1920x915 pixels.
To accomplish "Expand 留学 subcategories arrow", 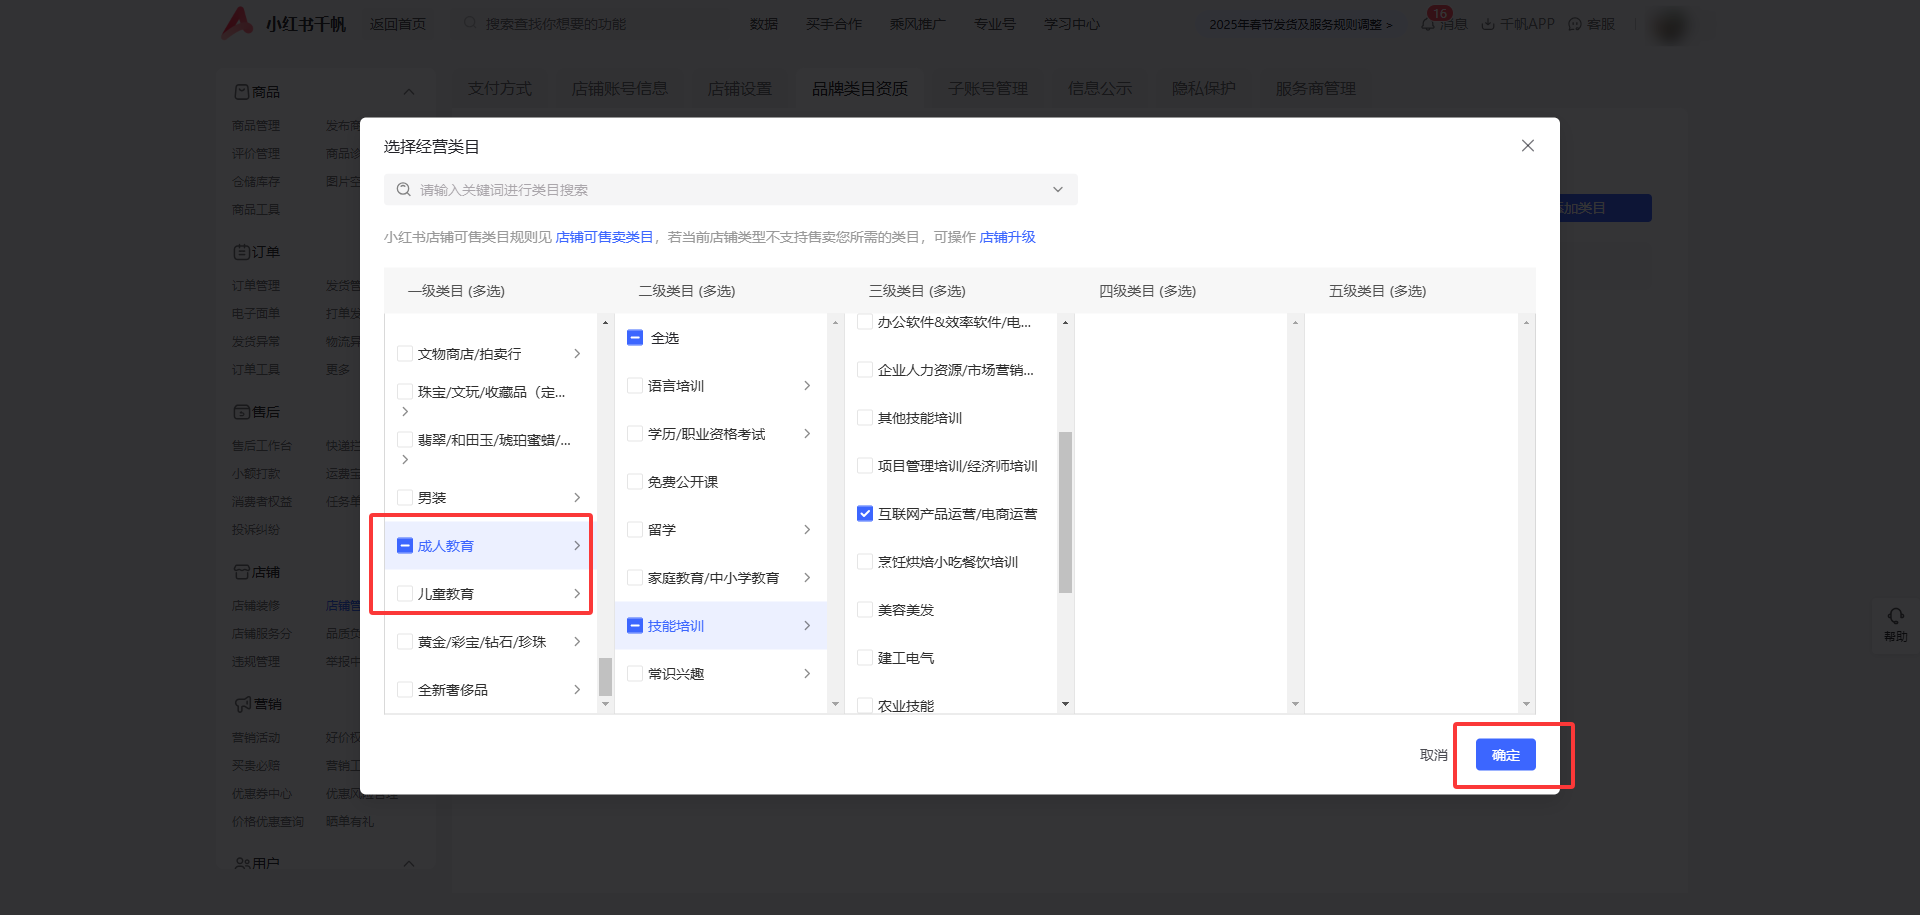I will (x=807, y=529).
